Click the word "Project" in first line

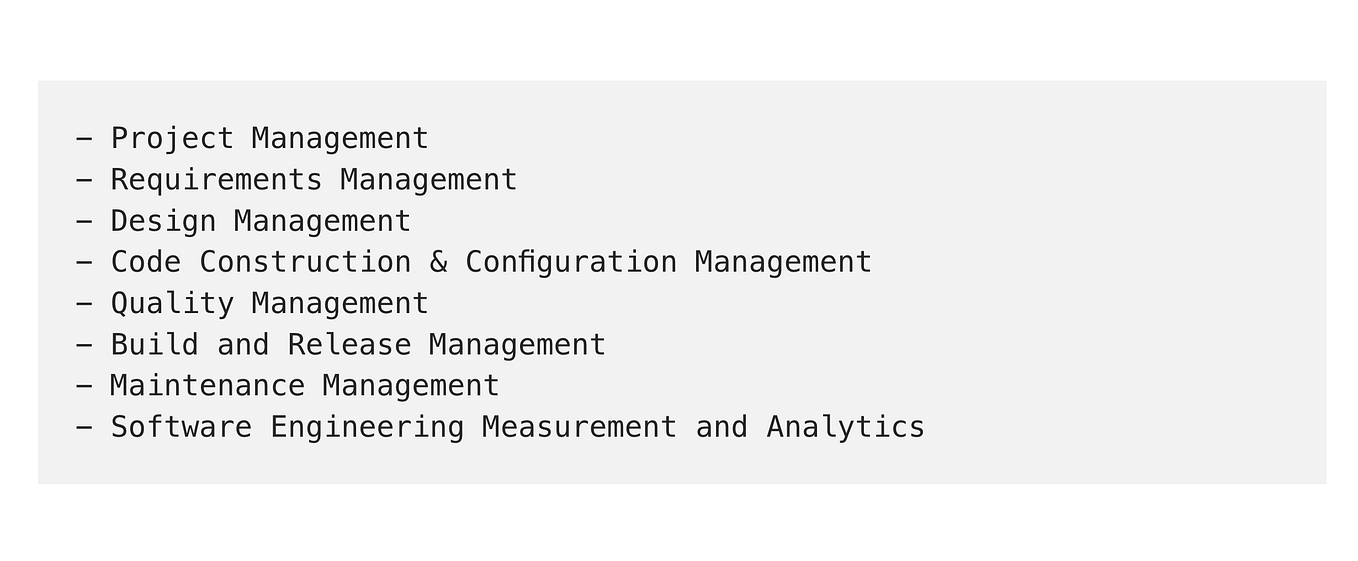(171, 139)
